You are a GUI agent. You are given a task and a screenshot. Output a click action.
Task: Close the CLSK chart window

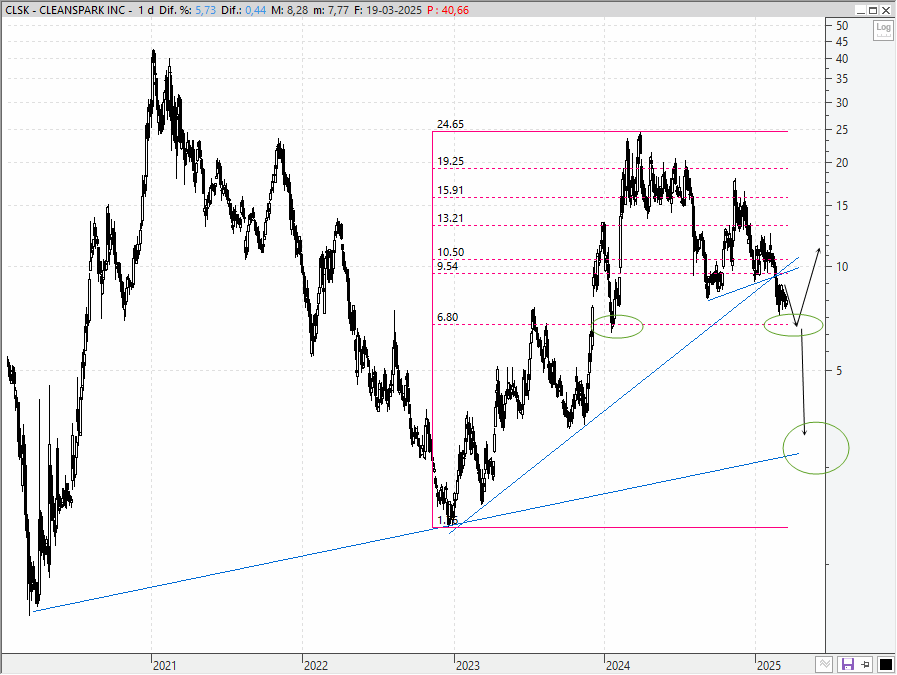point(886,10)
